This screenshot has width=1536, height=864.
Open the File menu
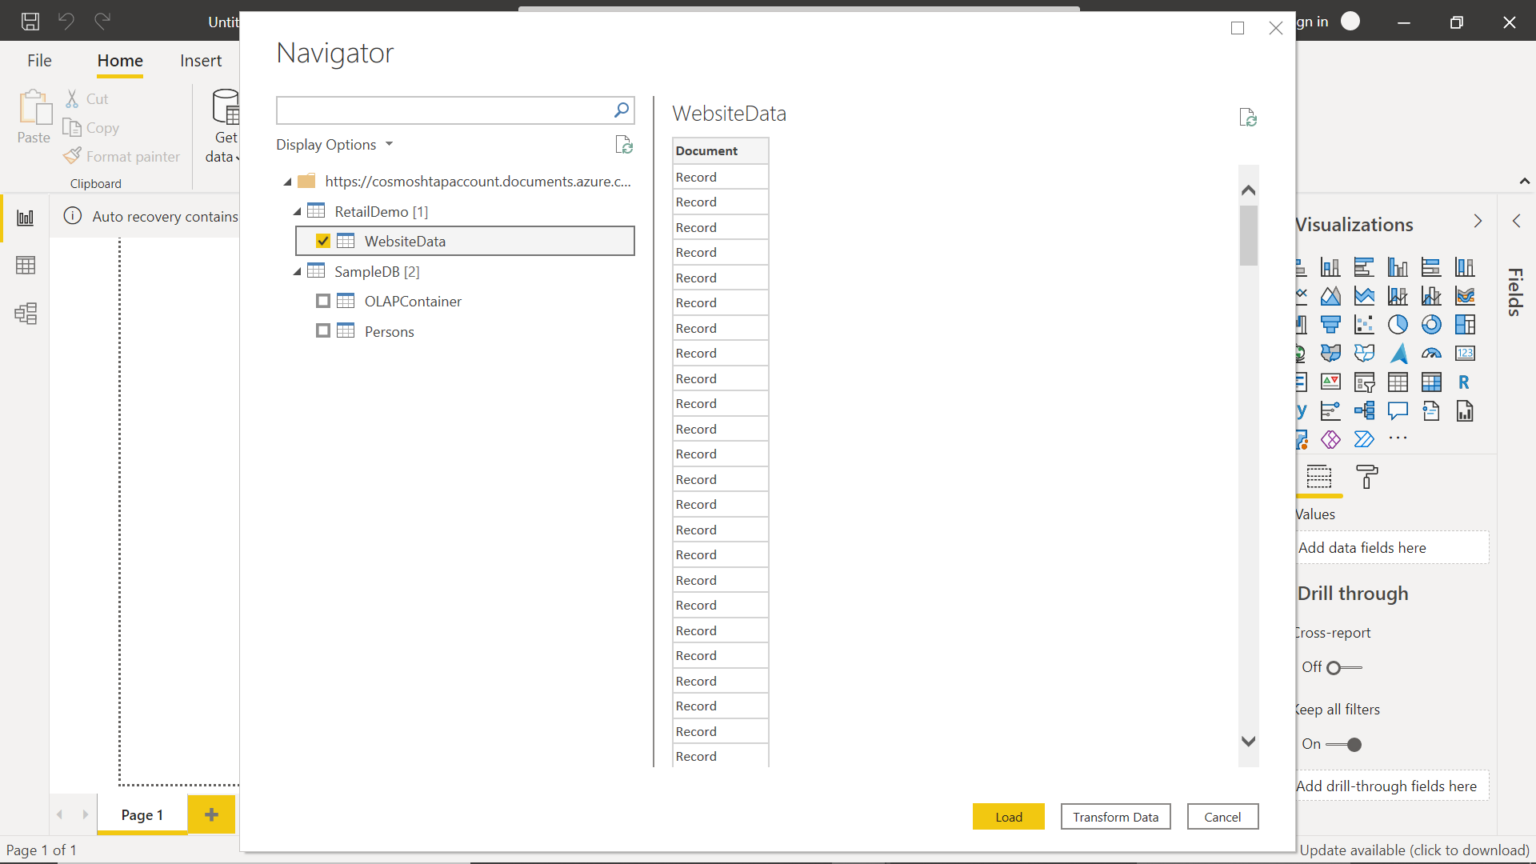[39, 60]
